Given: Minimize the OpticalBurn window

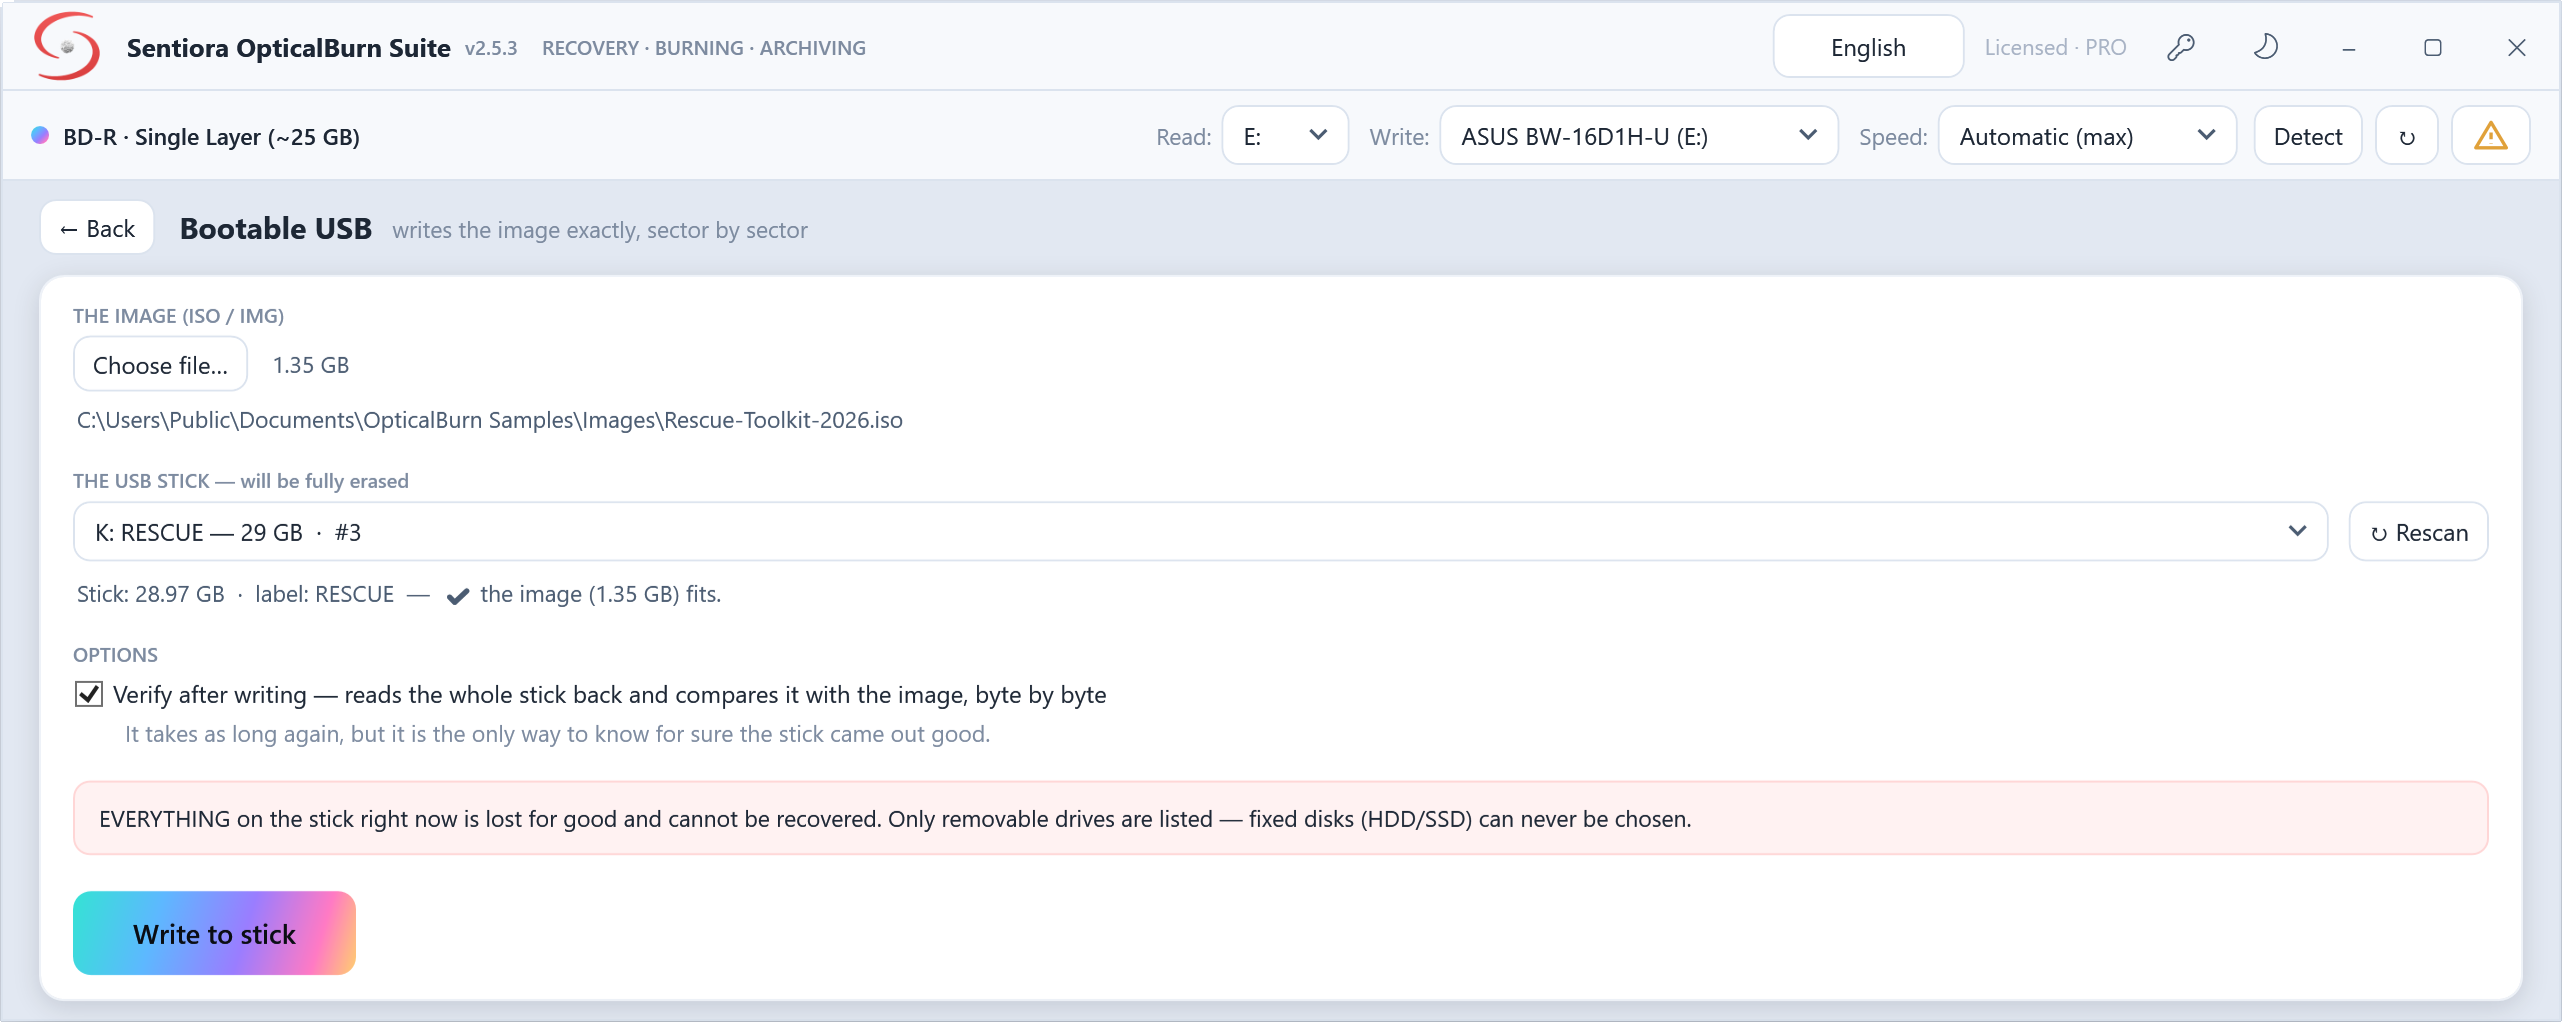Looking at the screenshot, I should 2349,48.
